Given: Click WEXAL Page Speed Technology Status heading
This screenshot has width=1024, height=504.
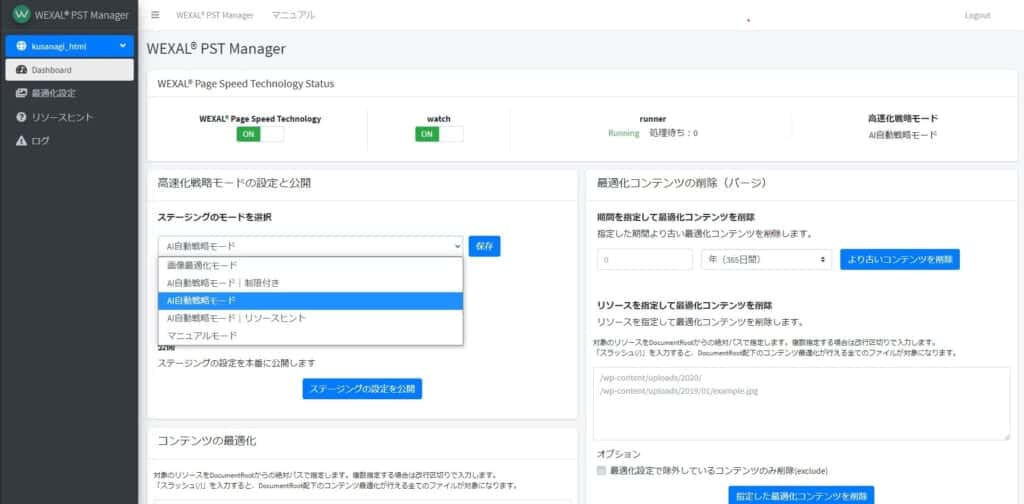Looking at the screenshot, I should pyautogui.click(x=246, y=84).
